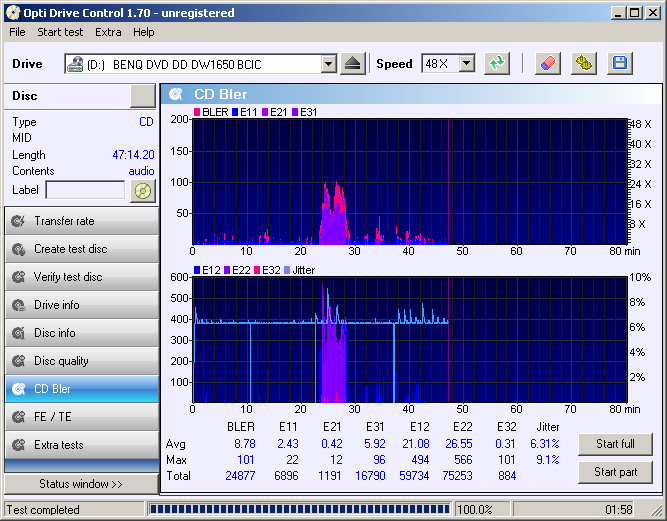The height and width of the screenshot is (521, 667).
Task: Switch to the Transfer rate section
Action: click(x=82, y=221)
